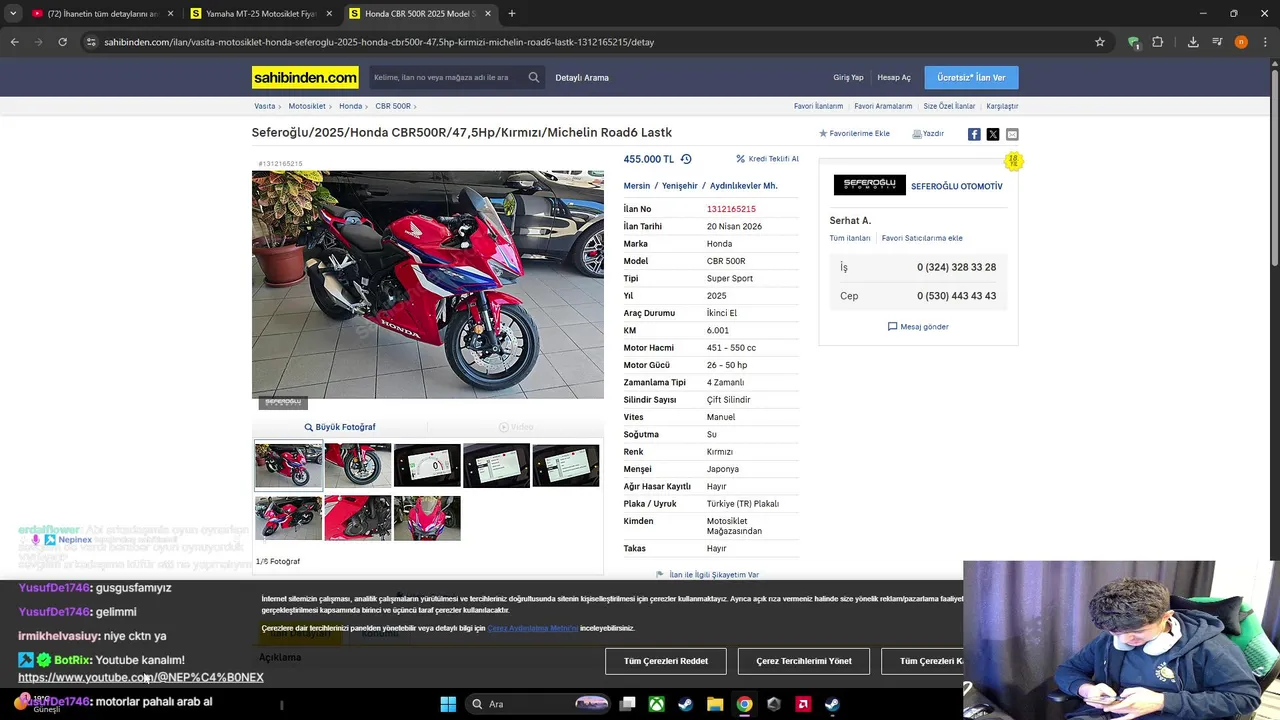Click the Seferoğlu Otomotiv store logo

click(x=870, y=185)
